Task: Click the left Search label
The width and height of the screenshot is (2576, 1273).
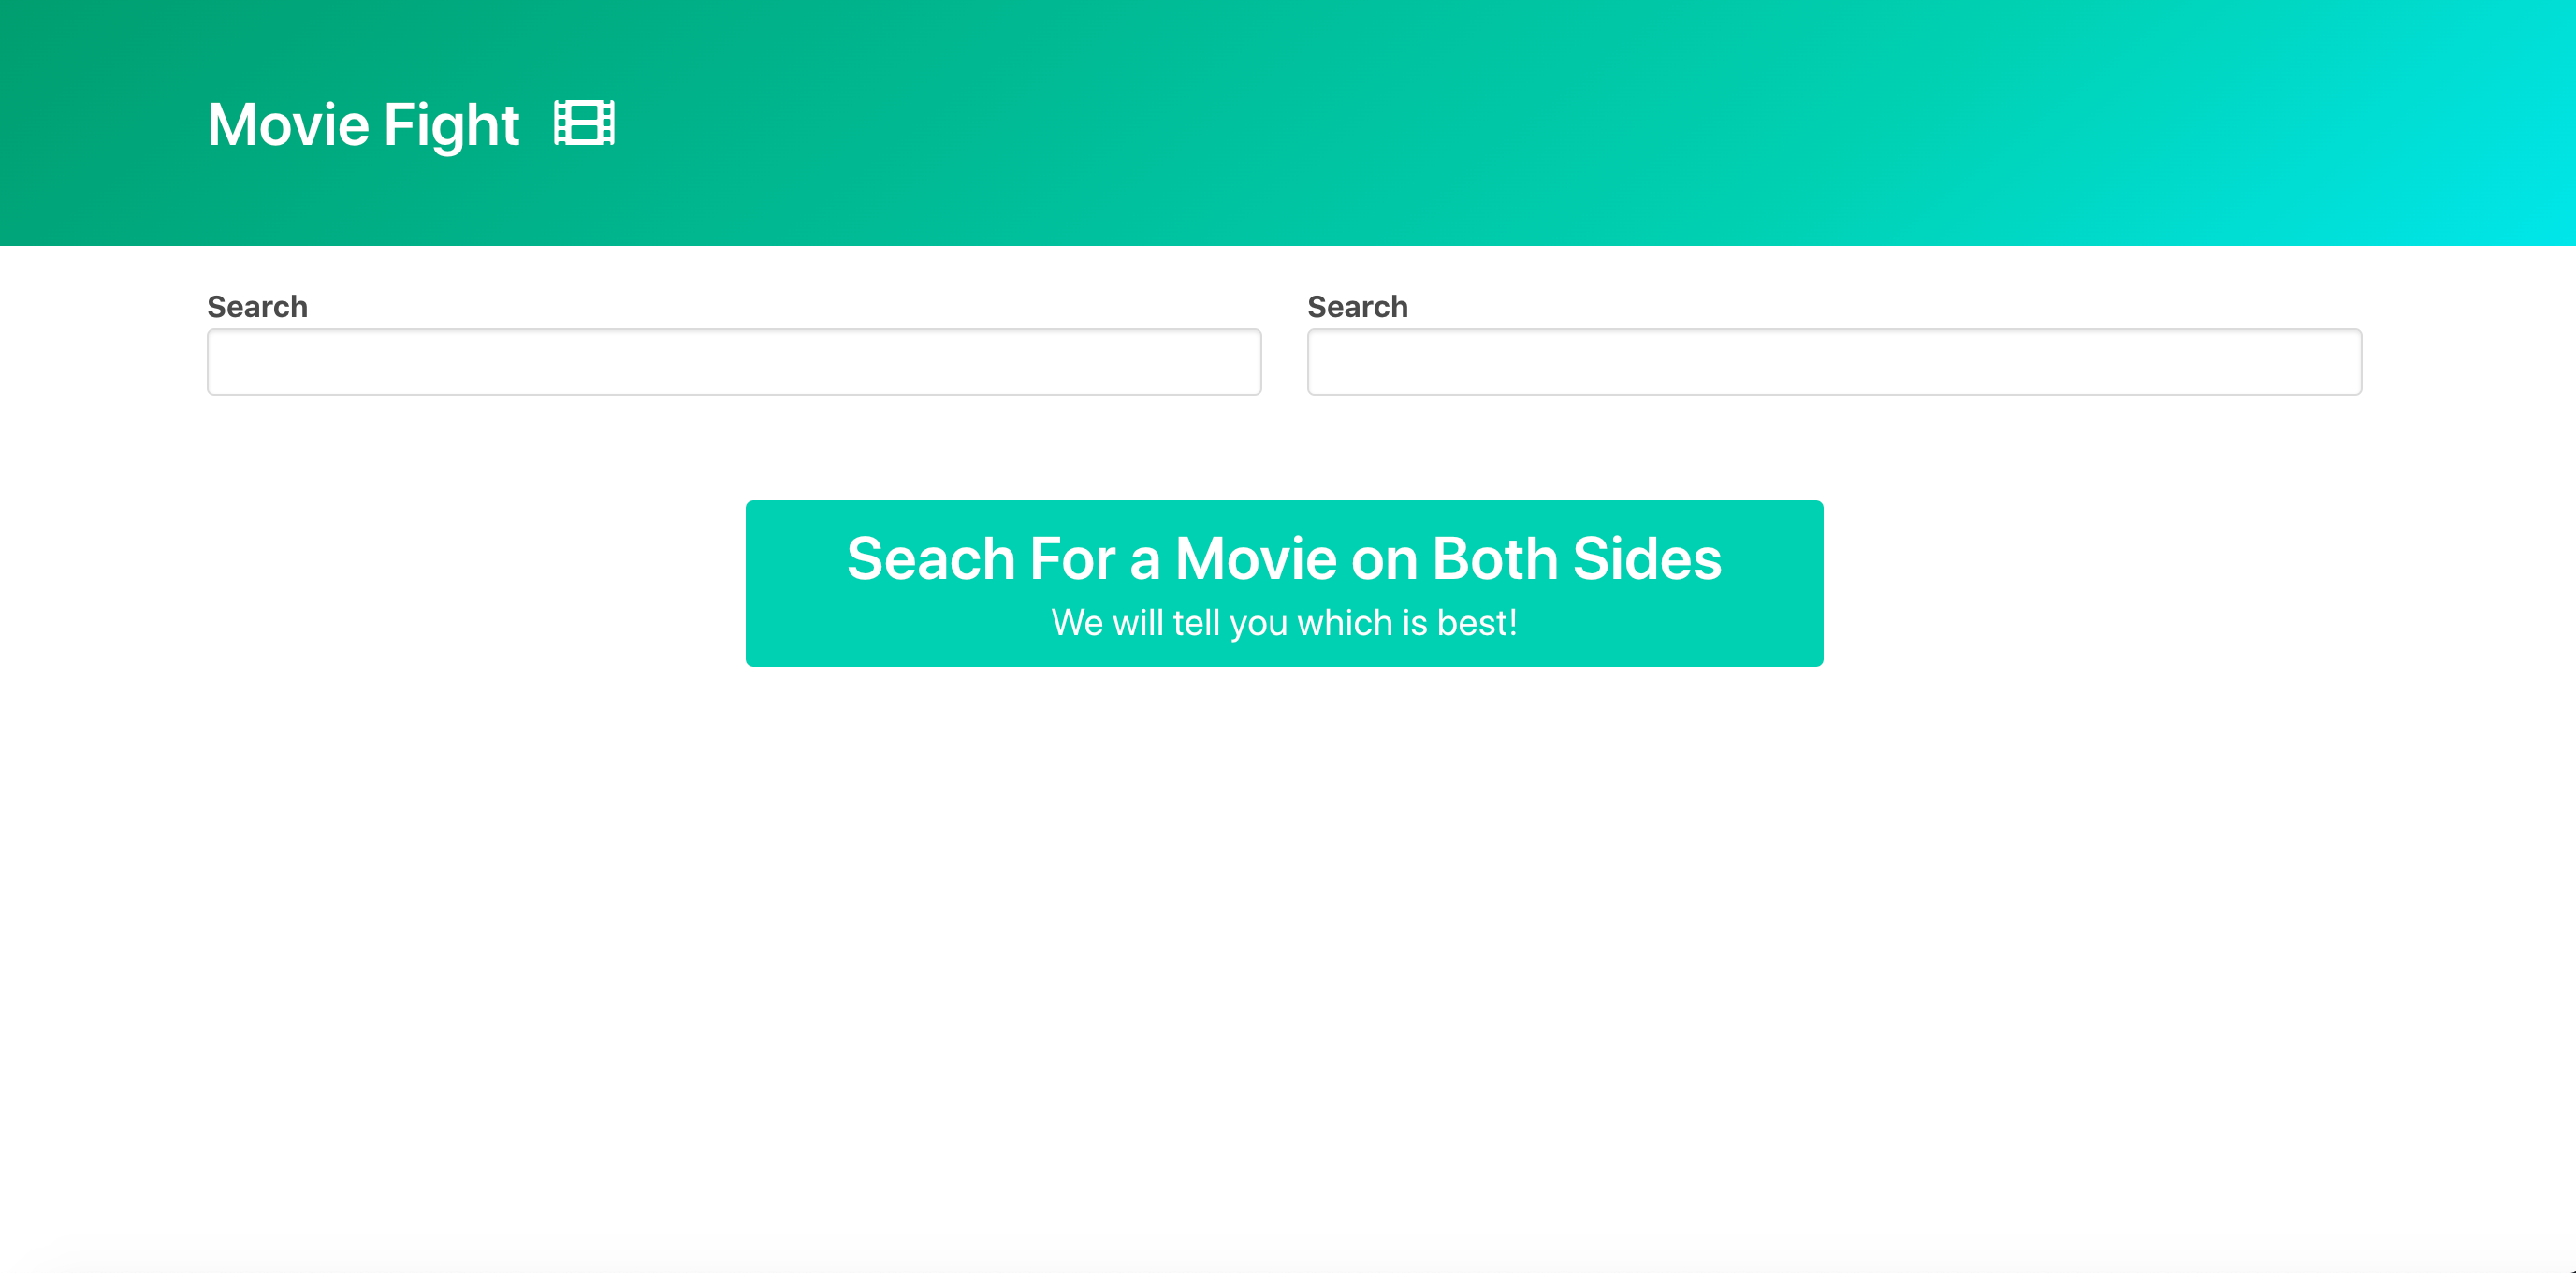Action: tap(257, 307)
